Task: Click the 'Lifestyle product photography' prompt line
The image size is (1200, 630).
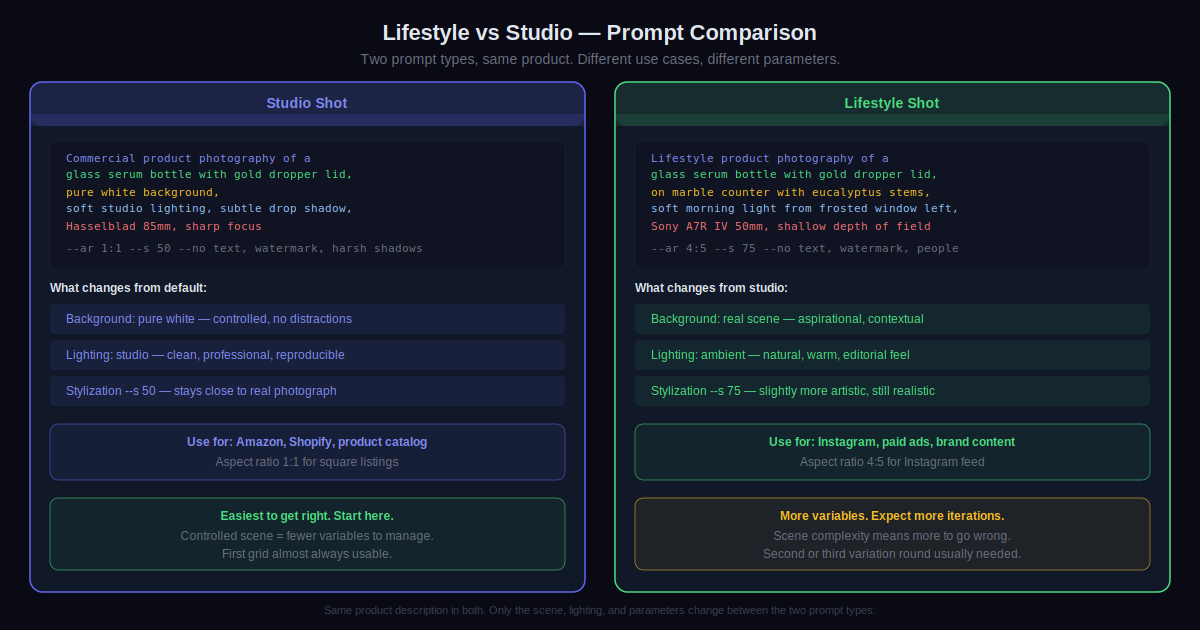Action: click(x=769, y=158)
